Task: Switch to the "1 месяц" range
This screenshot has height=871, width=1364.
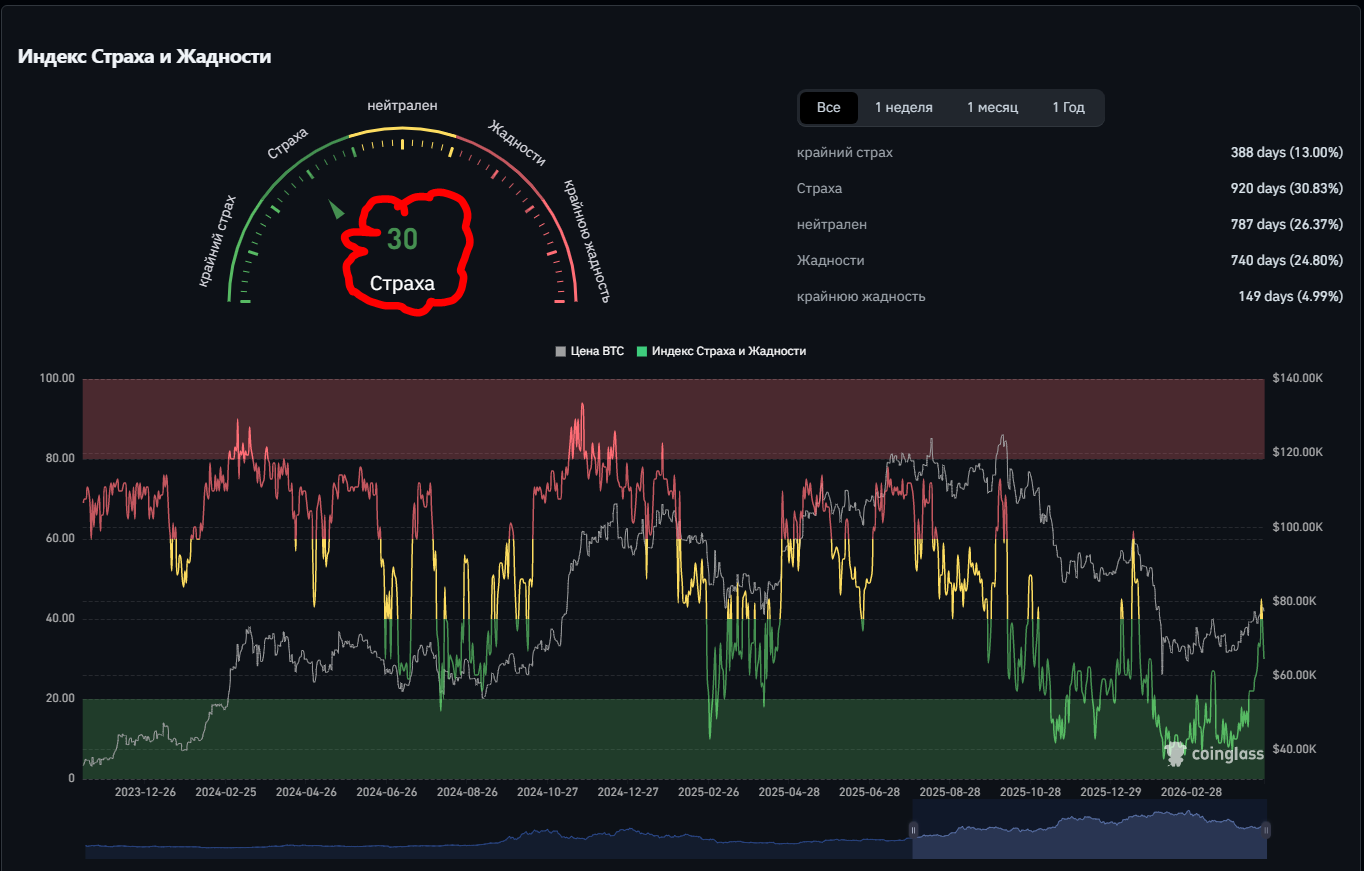Action: click(x=992, y=108)
